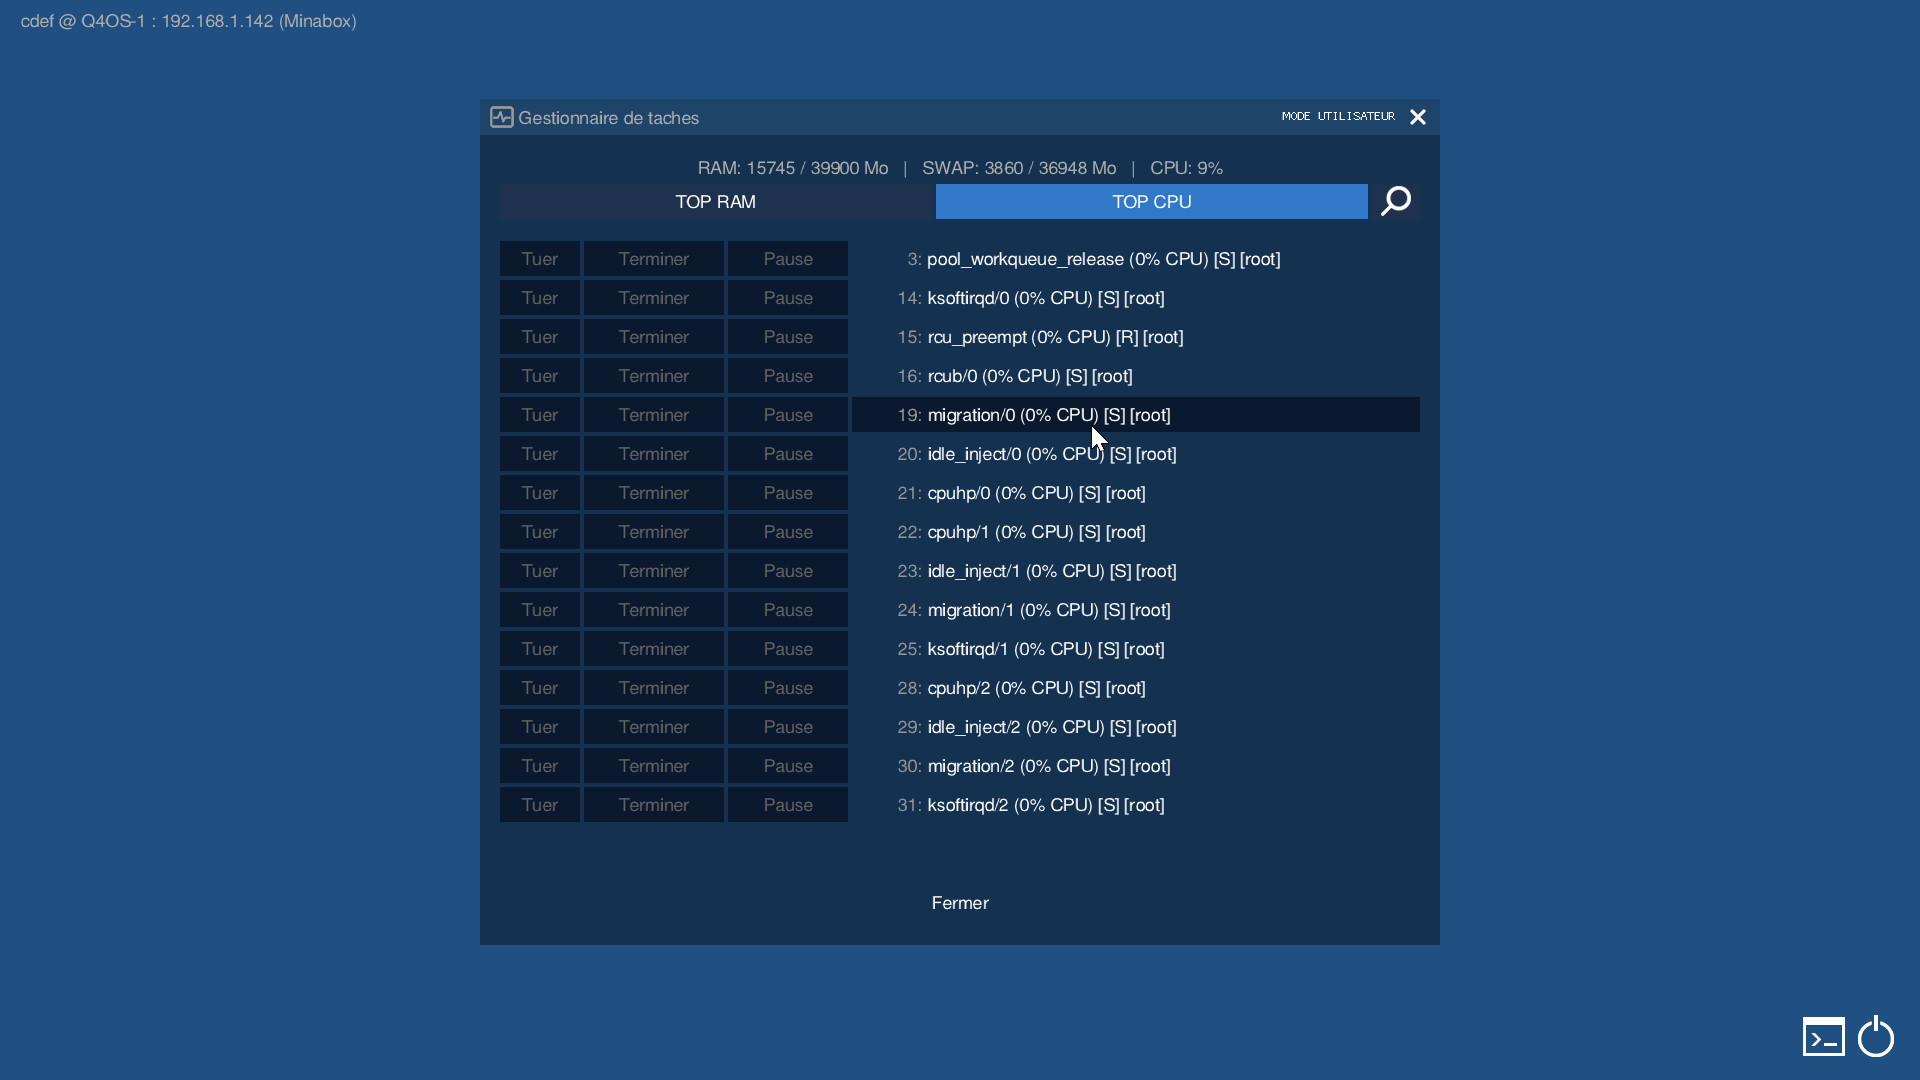Click the power icon
Viewport: 1920px width, 1080px height.
1876,1037
